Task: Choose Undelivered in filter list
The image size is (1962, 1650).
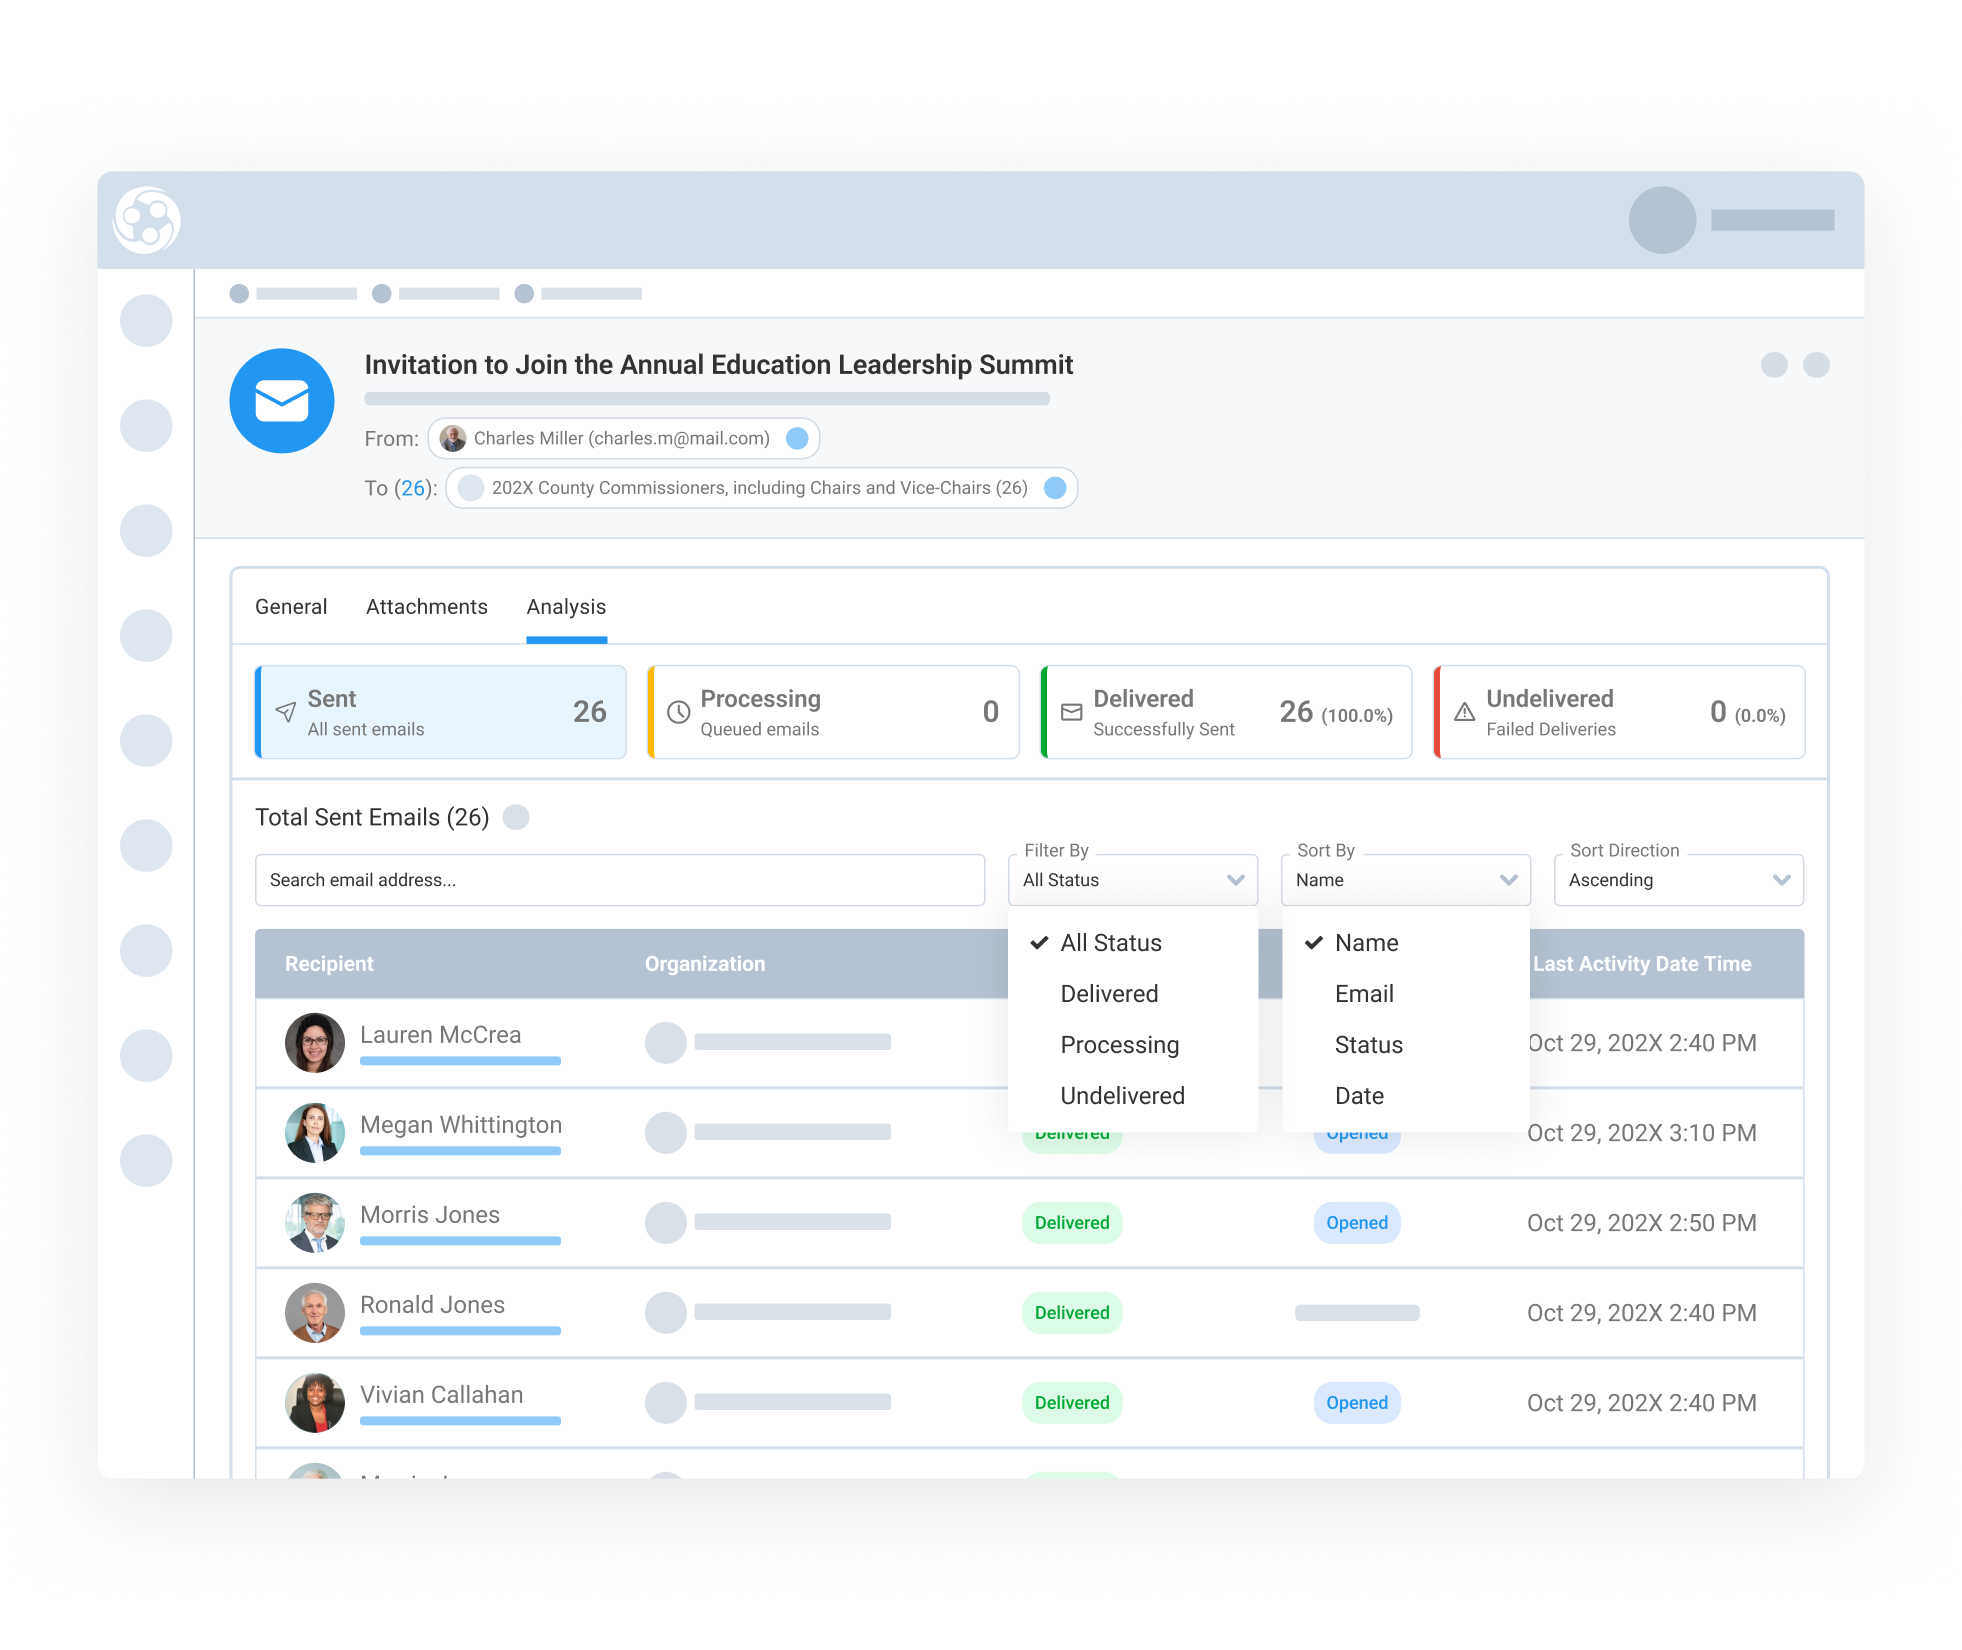Action: pos(1122,1096)
